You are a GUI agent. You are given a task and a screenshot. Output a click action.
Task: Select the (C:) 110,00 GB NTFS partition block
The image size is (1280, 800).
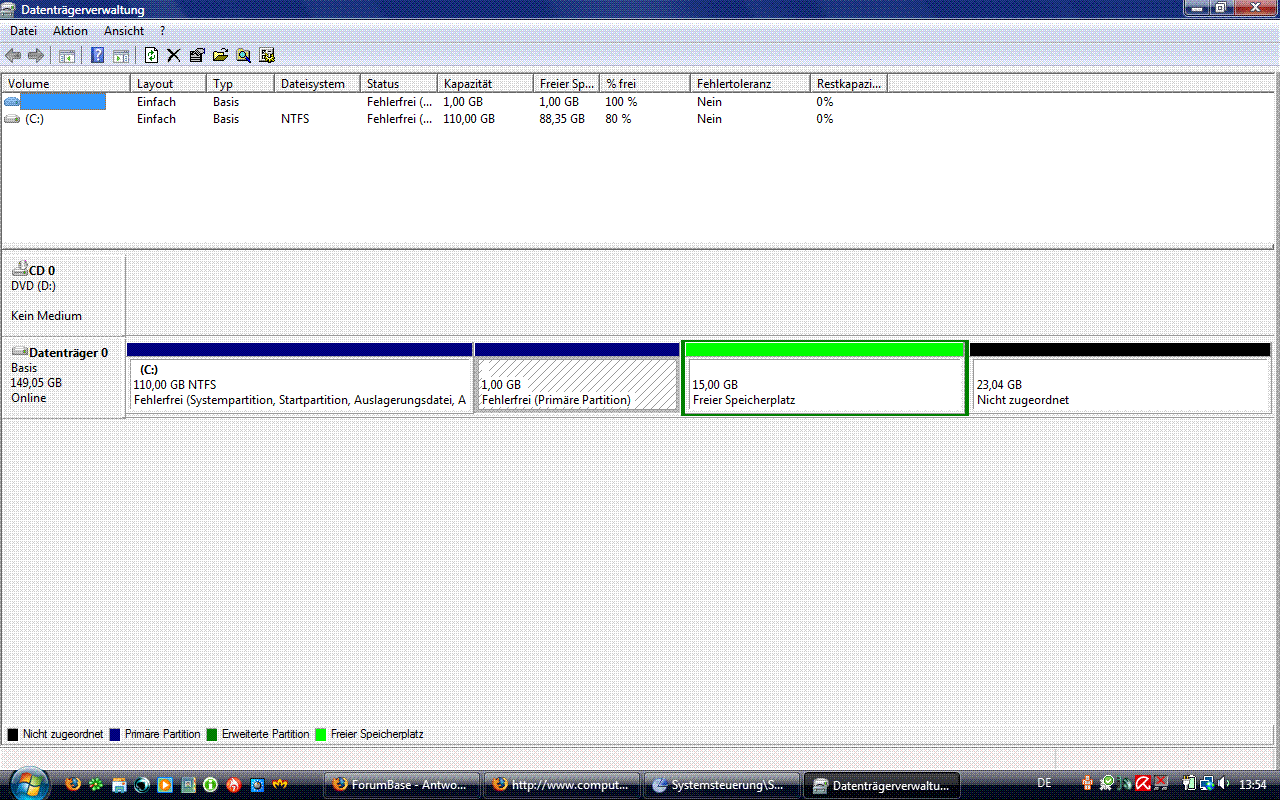(299, 378)
